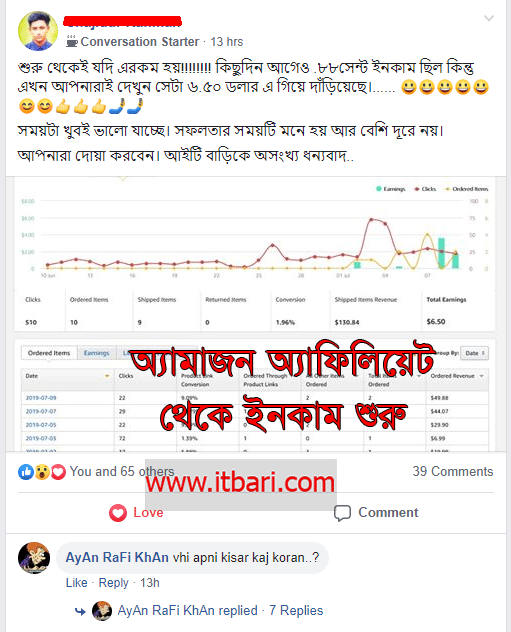Open the Group By Date dropdown

474,353
